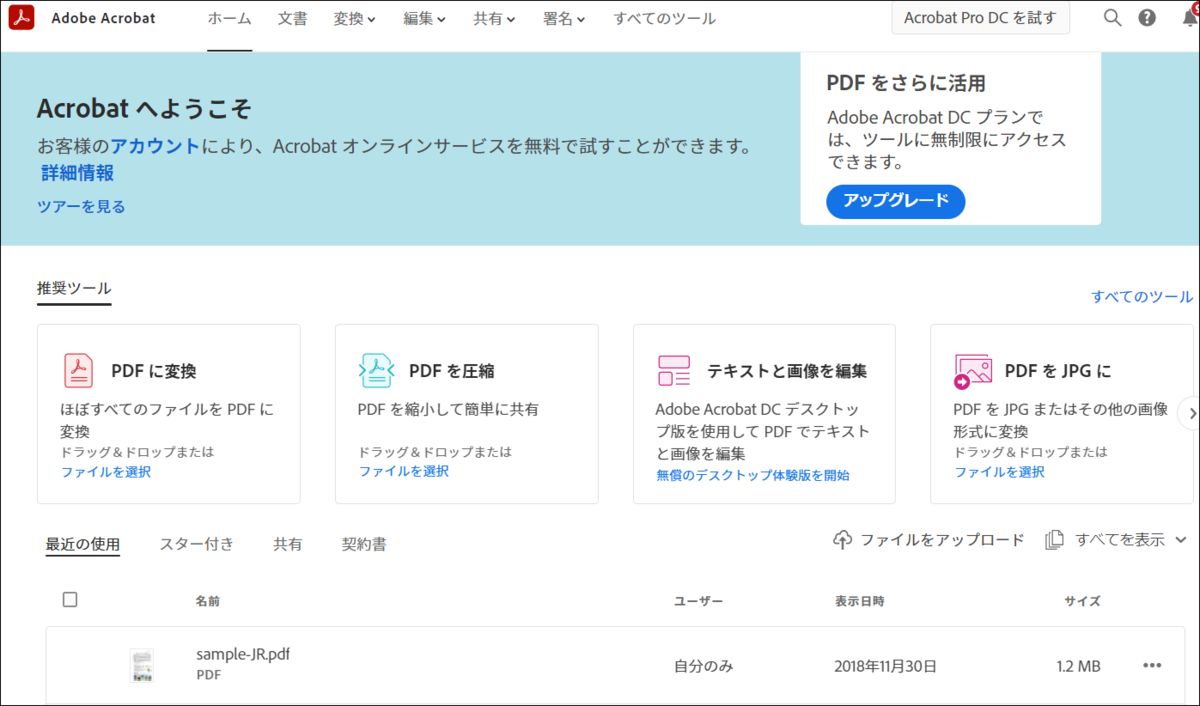This screenshot has height=706, width=1200.
Task: Click the ツアーを見る link
Action: click(81, 207)
